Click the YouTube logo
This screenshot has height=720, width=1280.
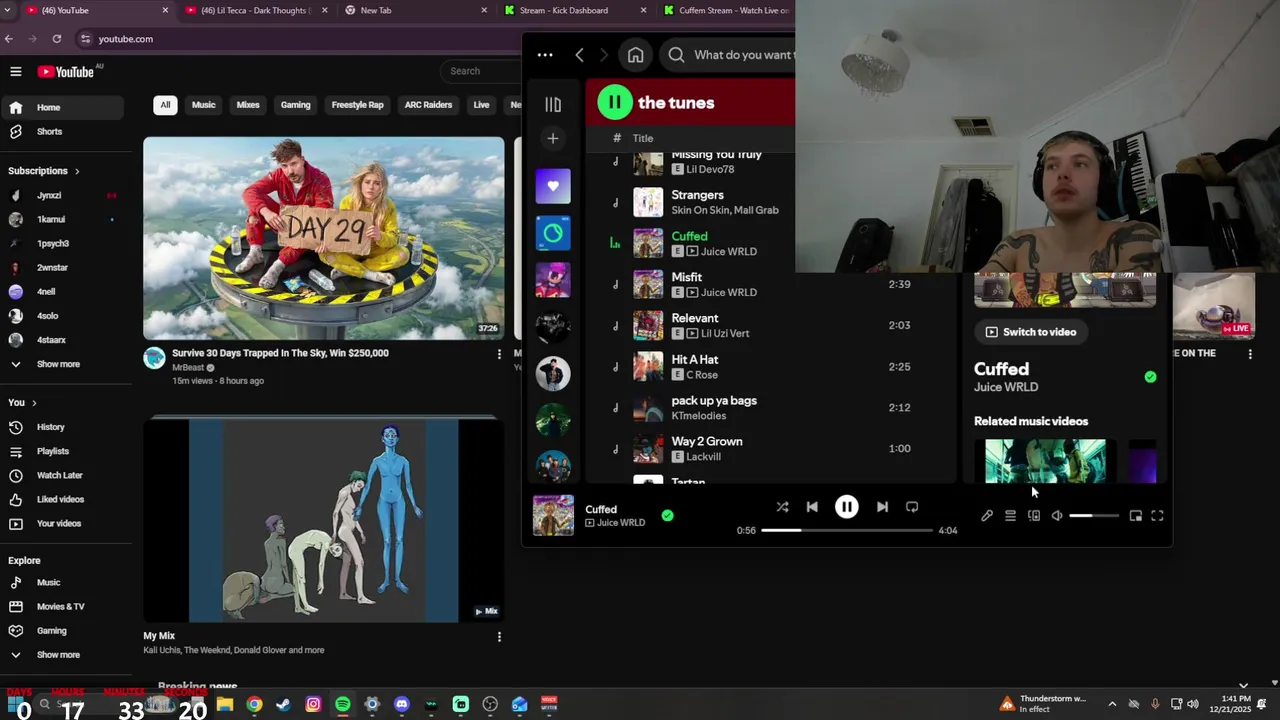(x=66, y=71)
